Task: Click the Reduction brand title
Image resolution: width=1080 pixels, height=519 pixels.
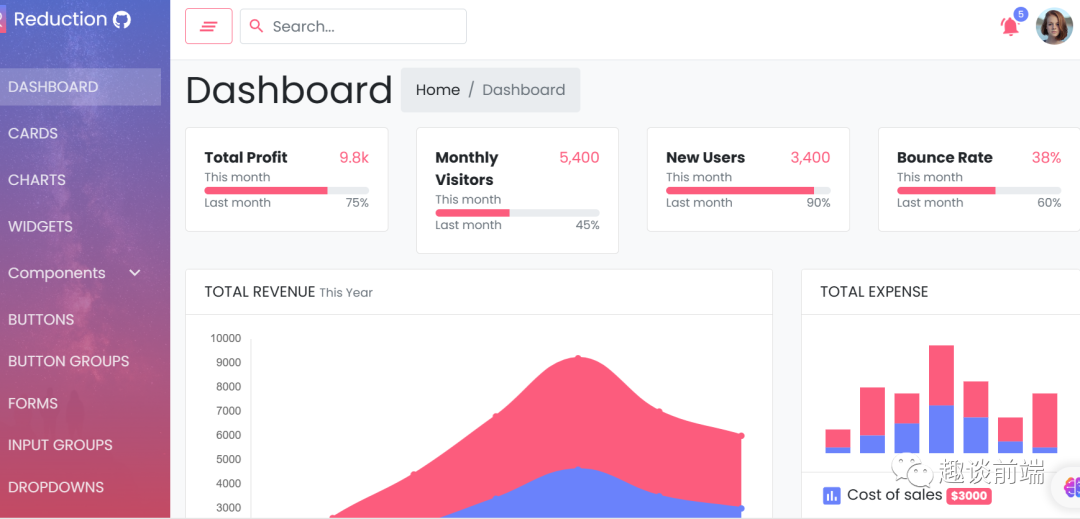Action: point(61,19)
